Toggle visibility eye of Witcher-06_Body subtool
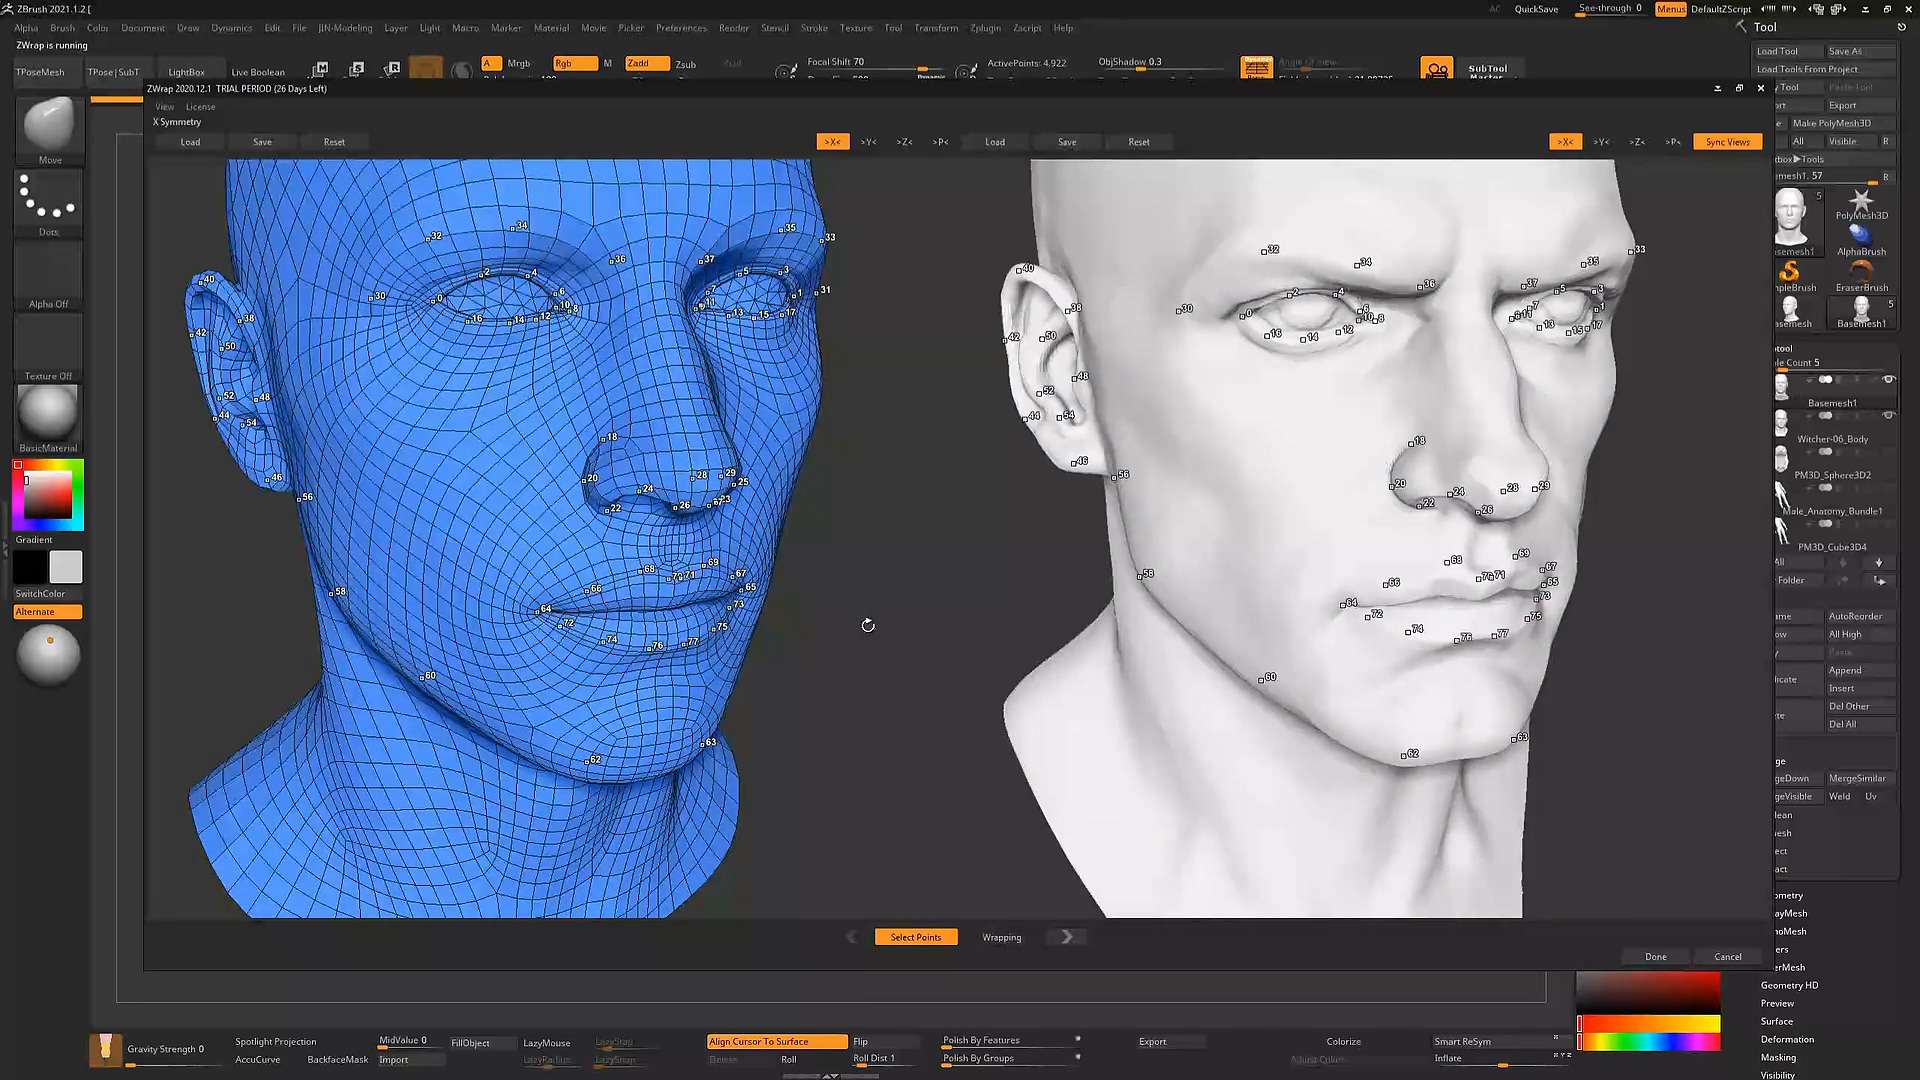This screenshot has height=1080, width=1920. pyautogui.click(x=1888, y=416)
